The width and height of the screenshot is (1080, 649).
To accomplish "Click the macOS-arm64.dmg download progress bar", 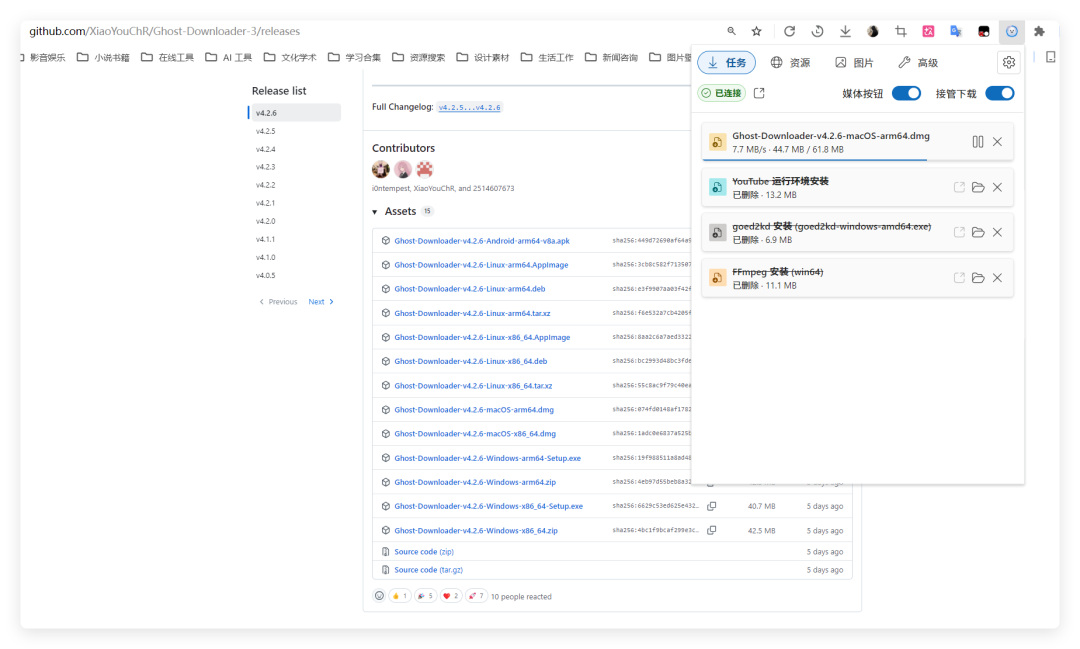I will (x=858, y=160).
